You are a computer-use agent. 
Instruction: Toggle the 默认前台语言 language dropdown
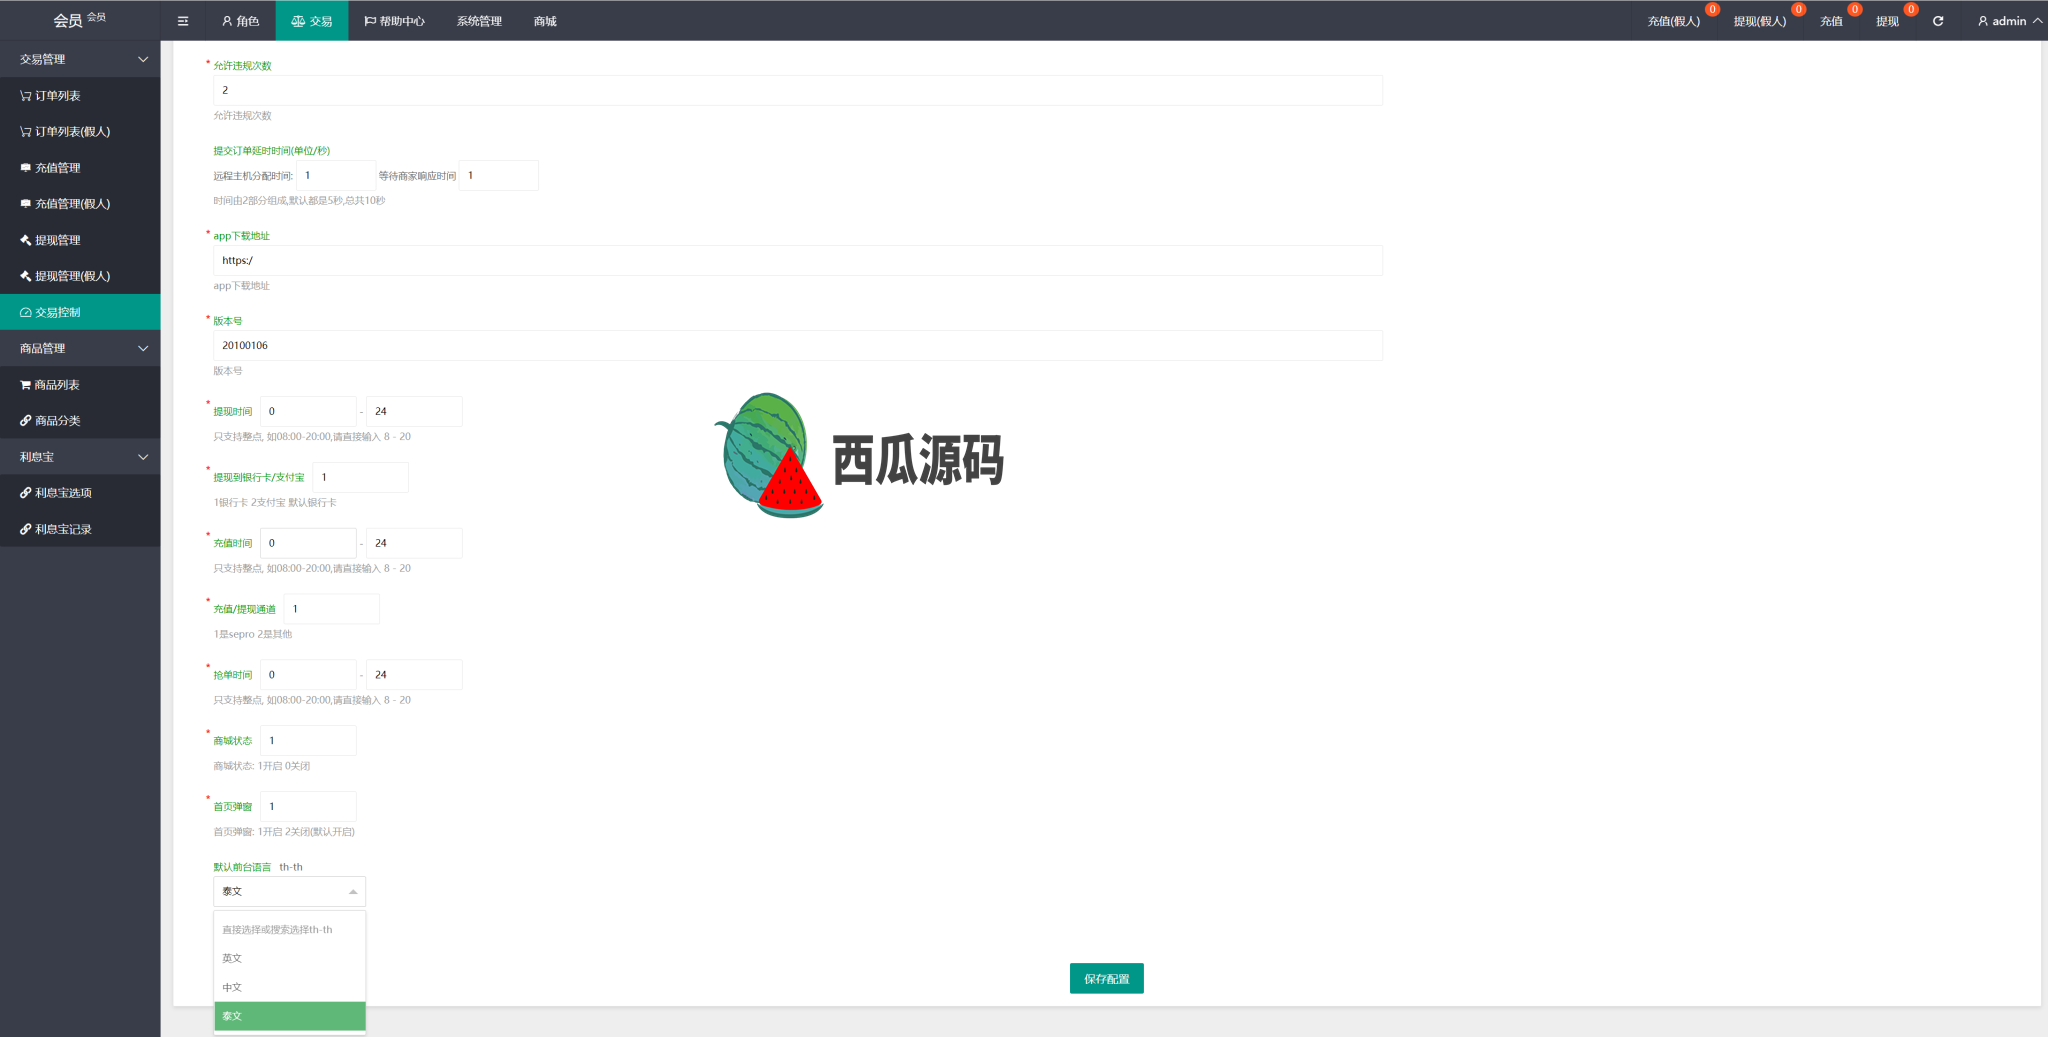(289, 891)
